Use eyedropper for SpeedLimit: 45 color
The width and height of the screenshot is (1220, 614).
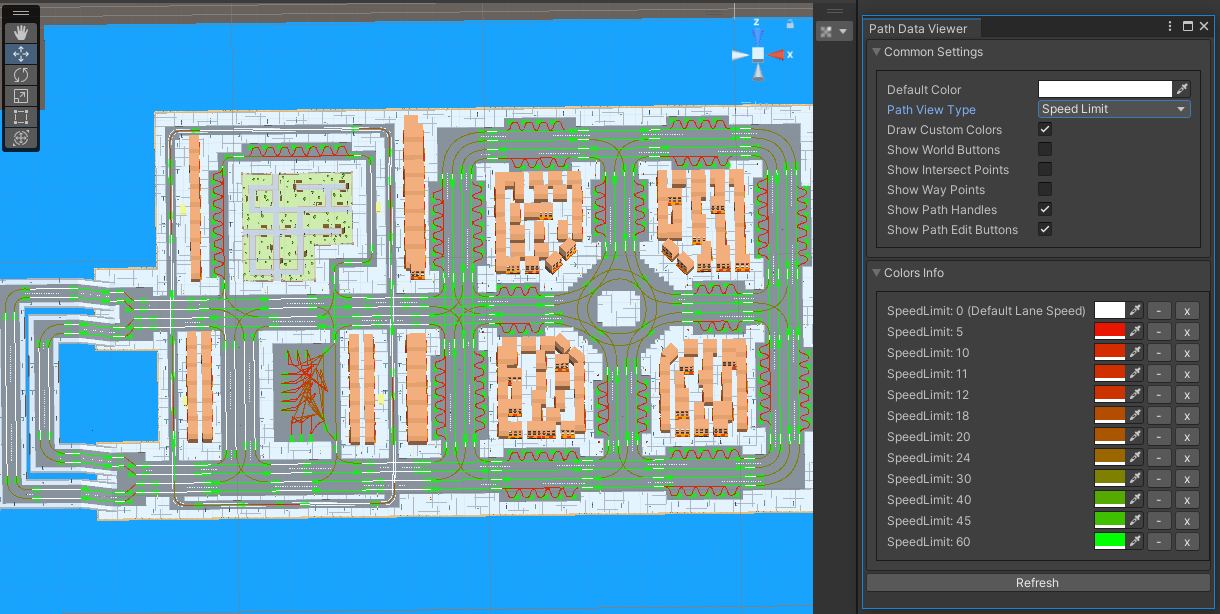pos(1135,521)
